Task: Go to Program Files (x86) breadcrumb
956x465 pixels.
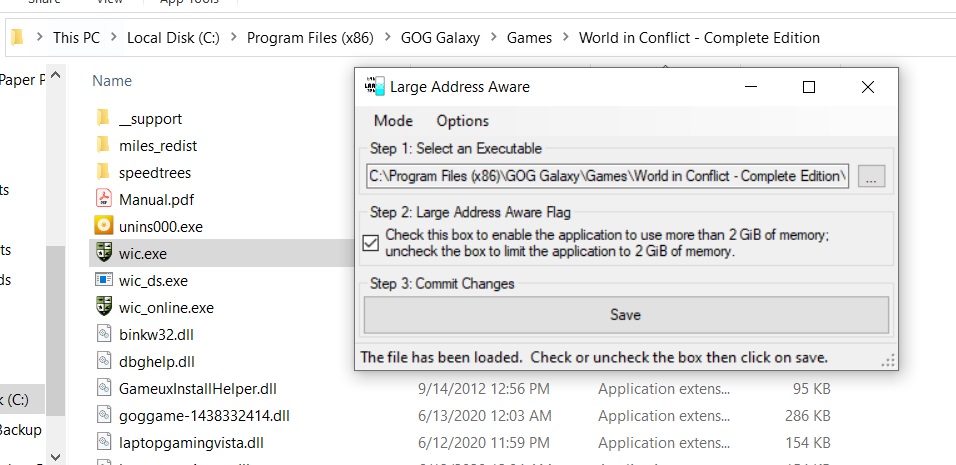Action: pos(310,38)
